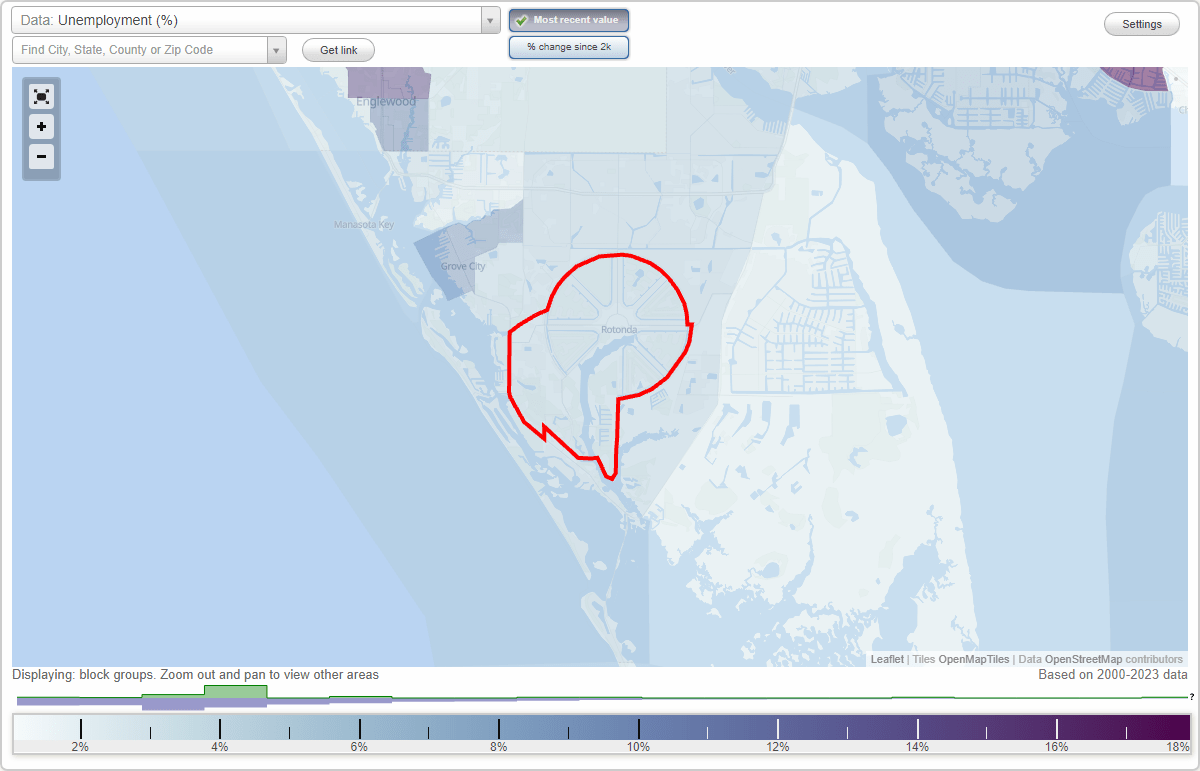The height and width of the screenshot is (771, 1200).
Task: Select the "% change since 2k" tab
Action: (568, 46)
